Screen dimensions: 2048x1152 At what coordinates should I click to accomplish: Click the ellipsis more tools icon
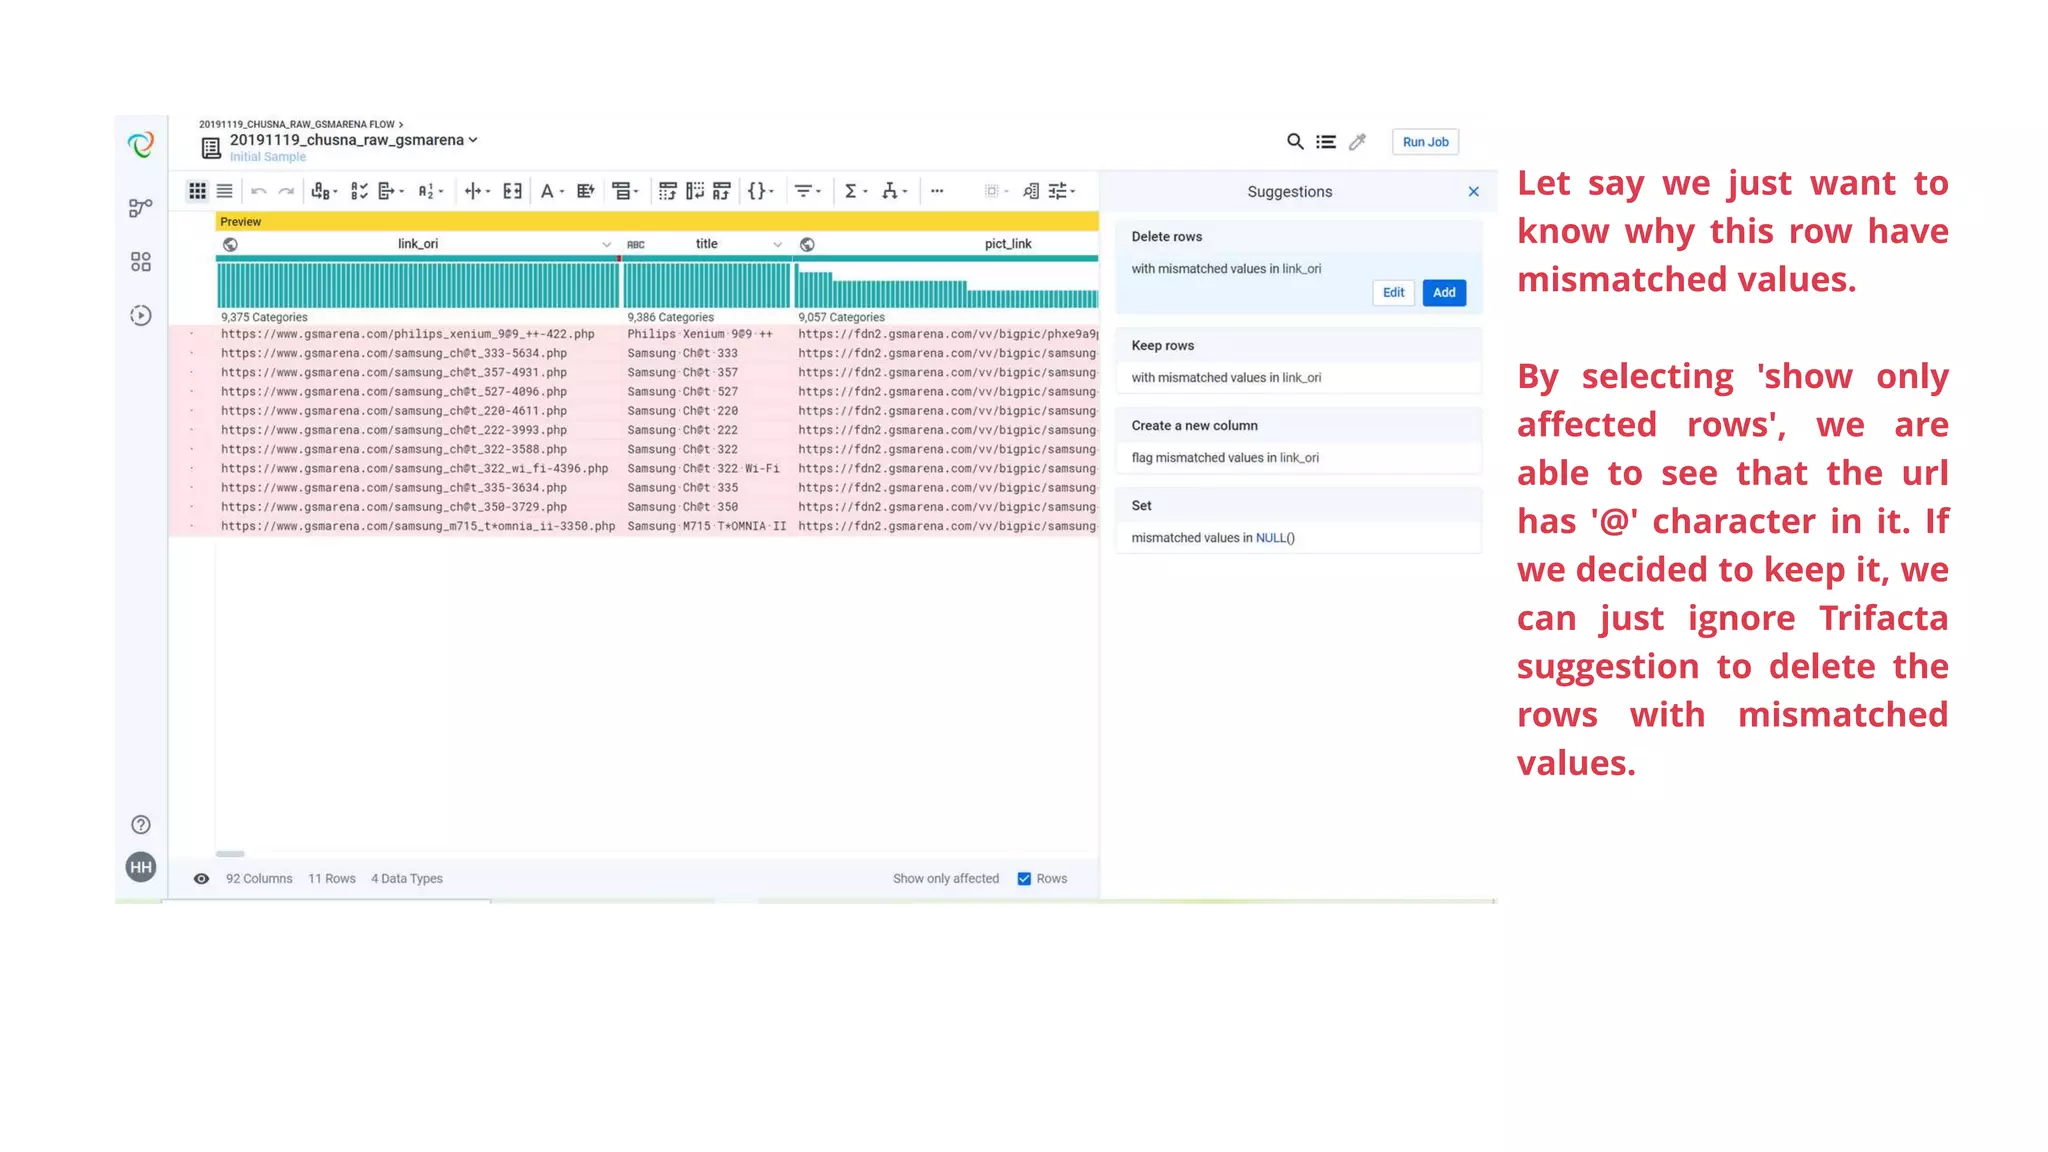point(937,191)
